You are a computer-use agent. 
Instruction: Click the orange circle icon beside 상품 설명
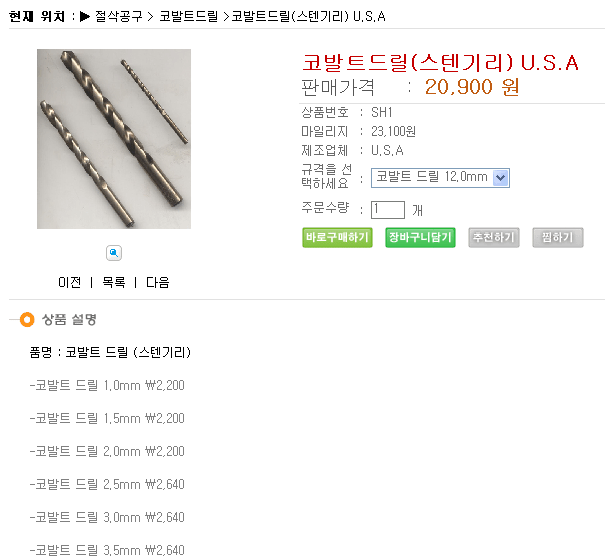(27, 319)
